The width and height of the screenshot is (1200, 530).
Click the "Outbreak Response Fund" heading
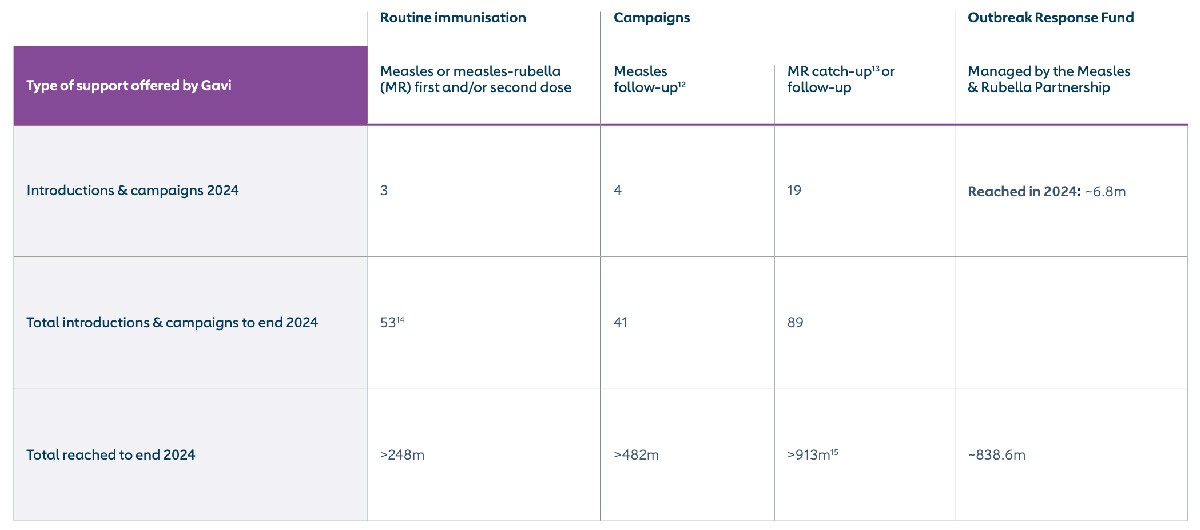[1050, 18]
